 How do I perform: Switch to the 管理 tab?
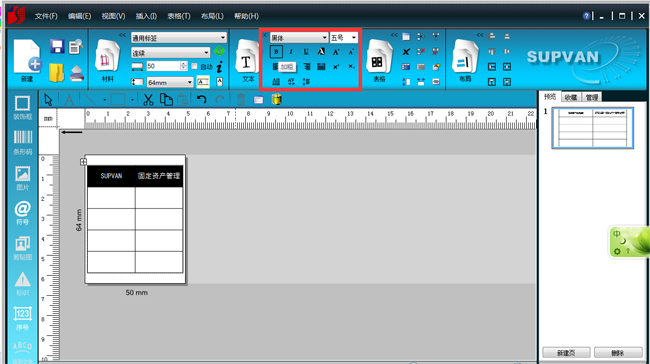click(x=592, y=97)
